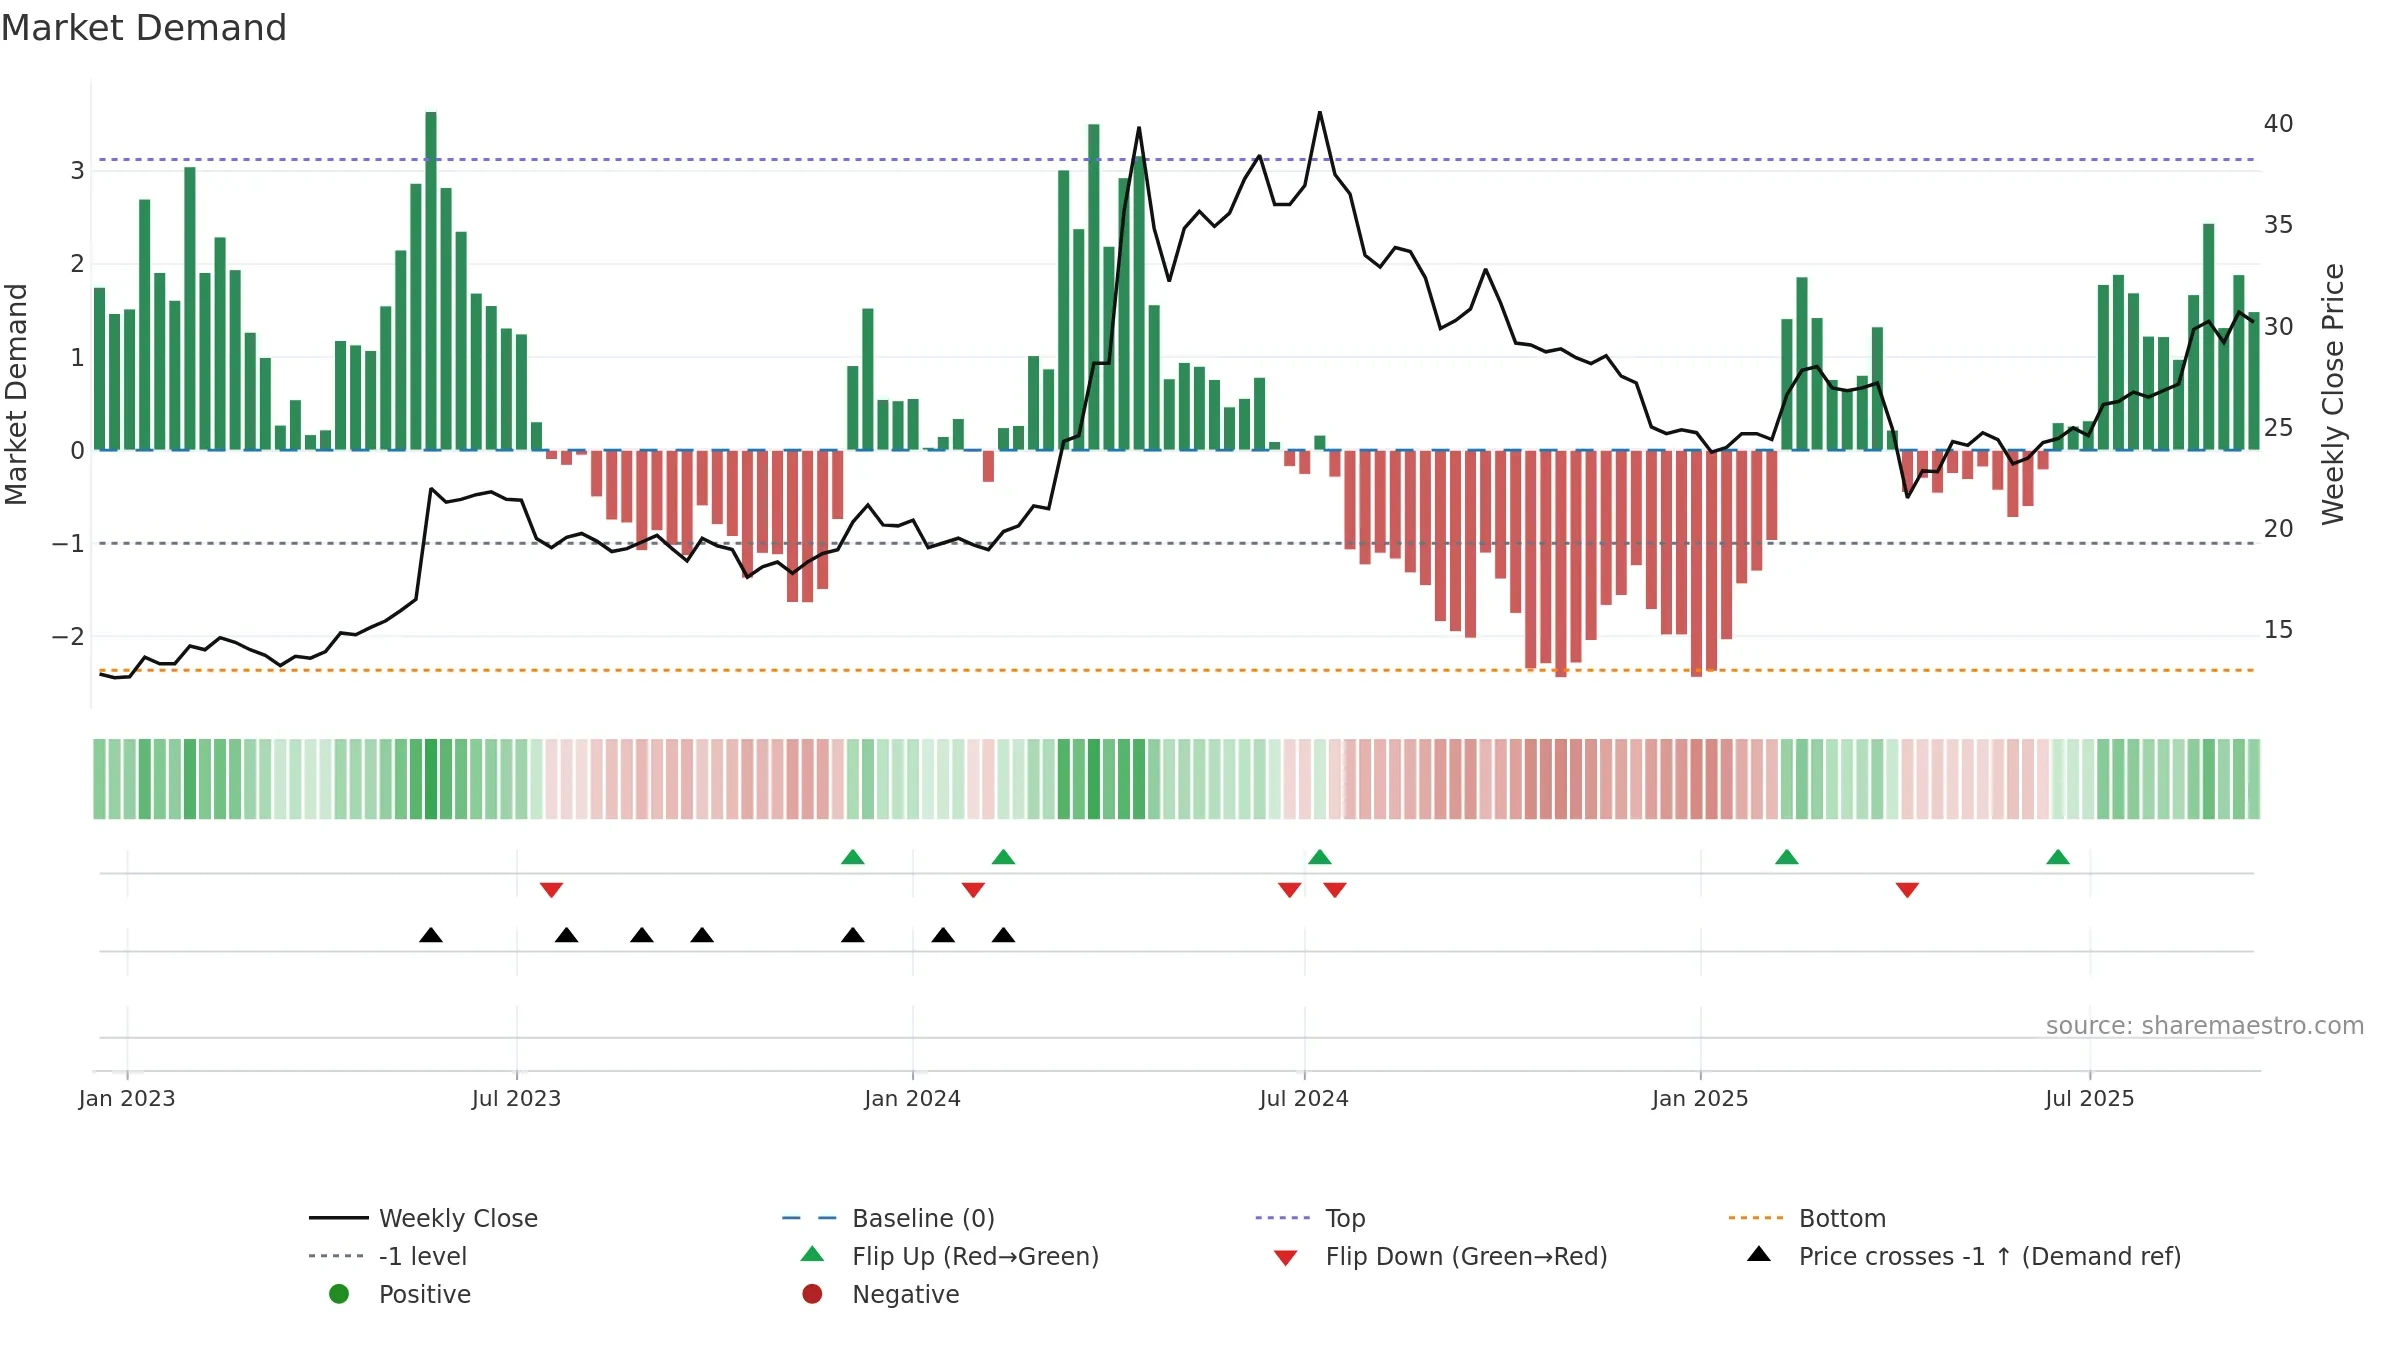The width and height of the screenshot is (2400, 1350).
Task: Click the green flip-up marker at Jul 2024
Action: pos(1320,857)
